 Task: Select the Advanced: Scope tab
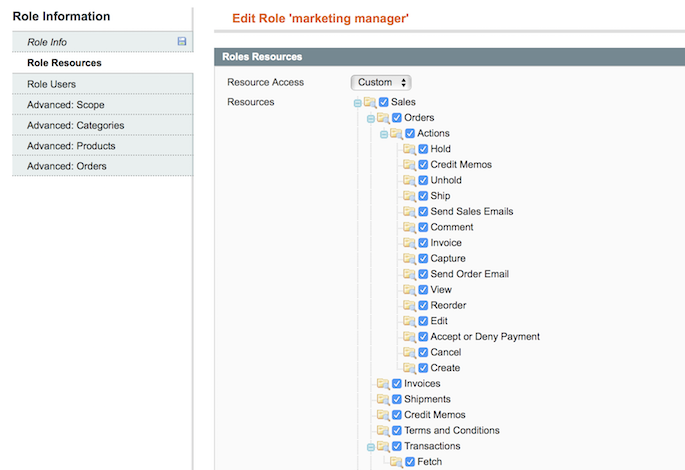(x=65, y=104)
